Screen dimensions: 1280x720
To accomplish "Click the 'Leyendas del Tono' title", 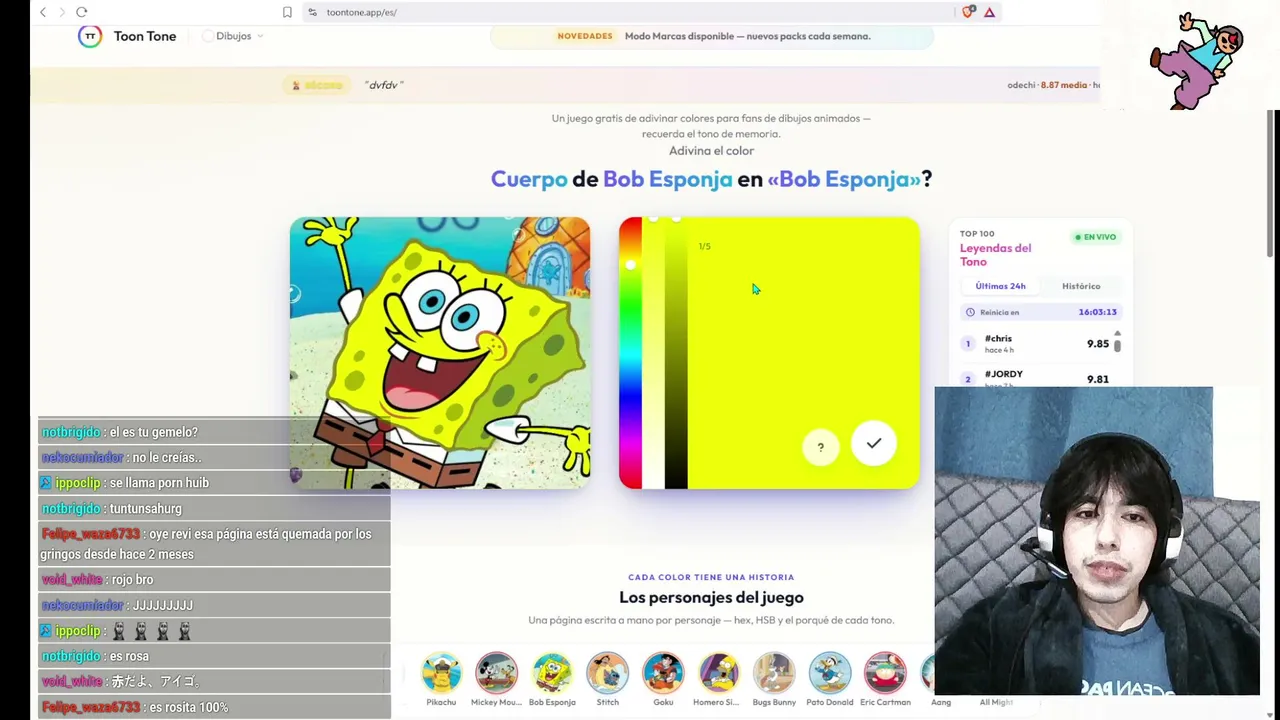I will [995, 255].
